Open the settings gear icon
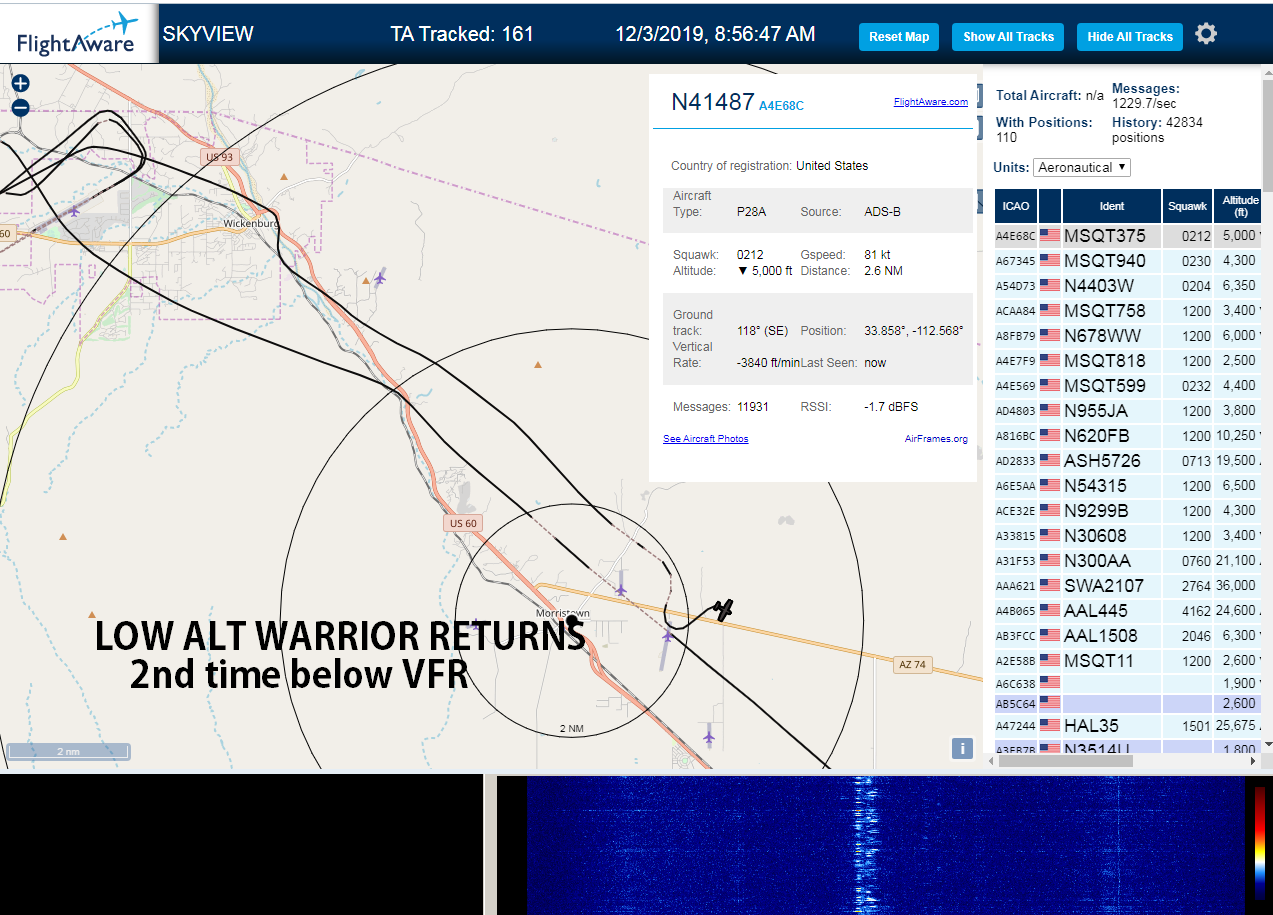The height and width of the screenshot is (915, 1273). [1207, 34]
